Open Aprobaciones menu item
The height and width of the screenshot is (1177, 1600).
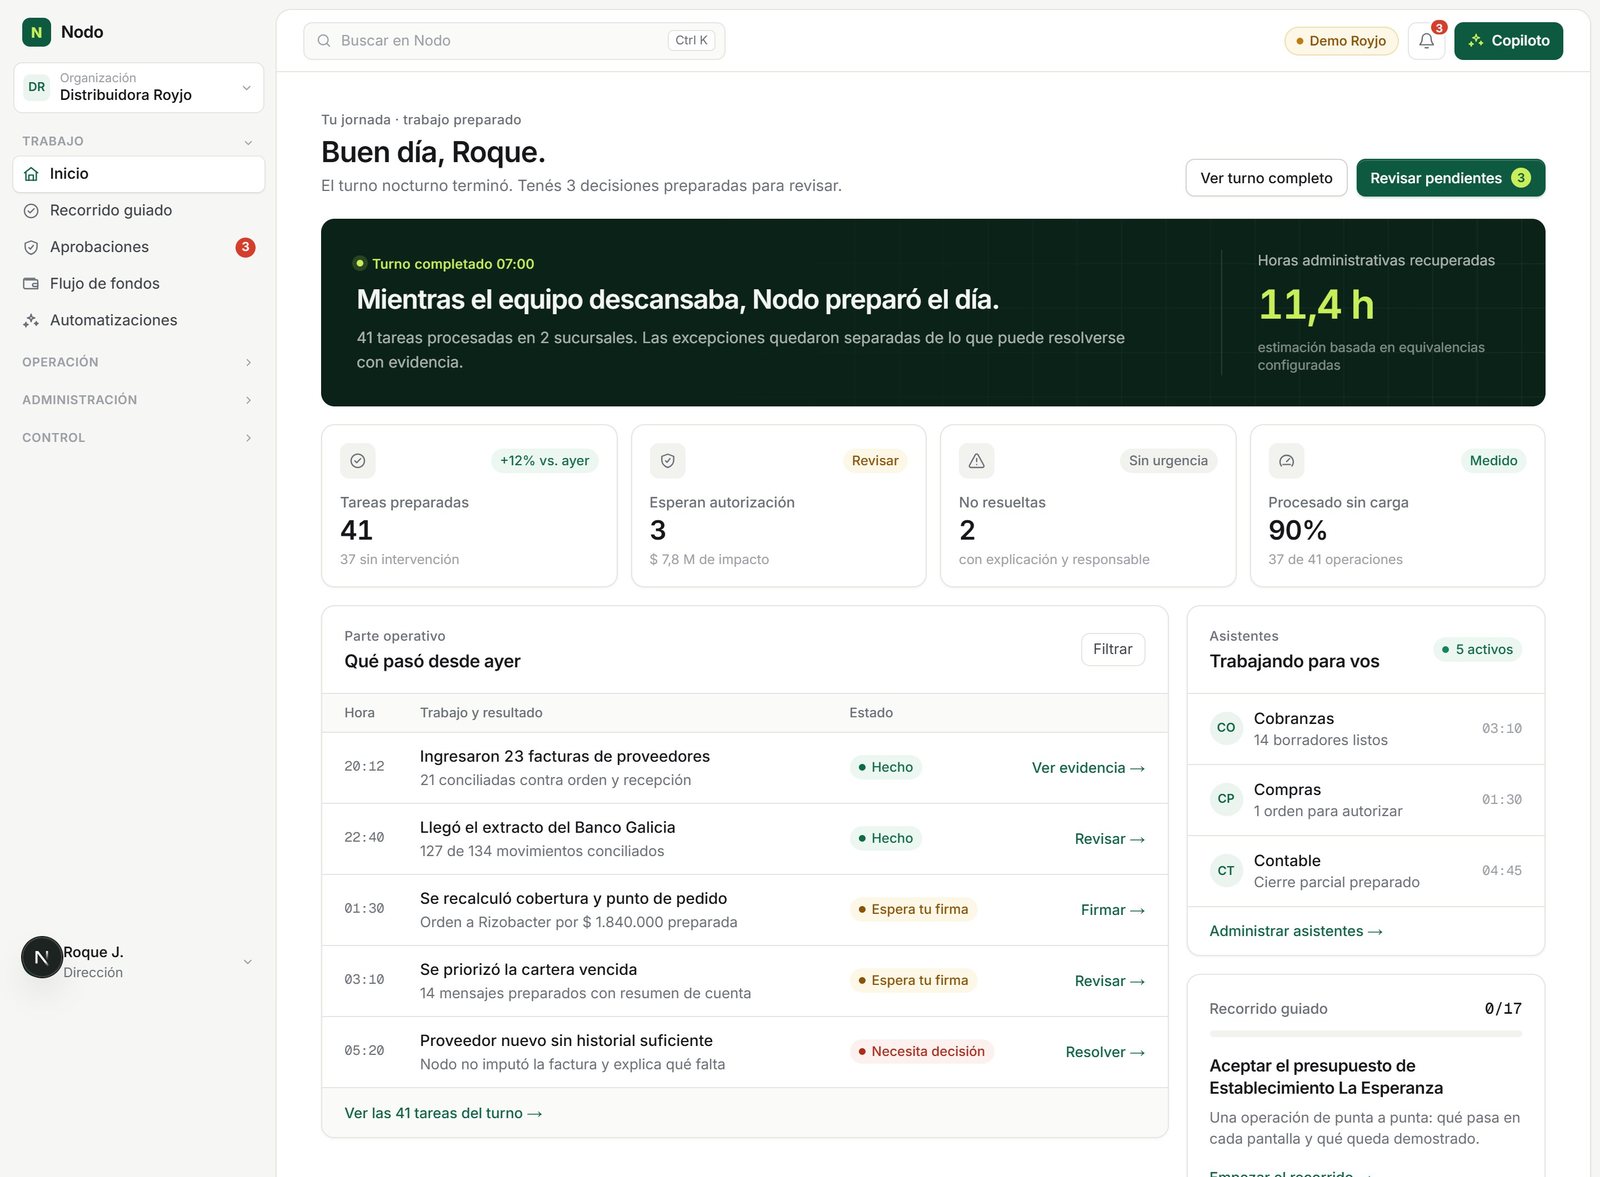click(x=139, y=247)
